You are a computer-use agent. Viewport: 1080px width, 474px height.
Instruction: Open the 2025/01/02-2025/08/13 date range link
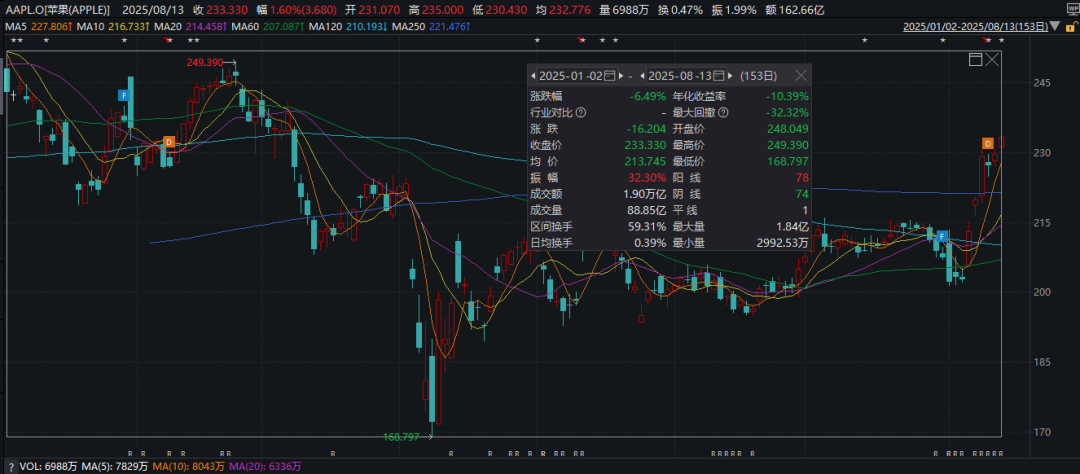click(975, 27)
